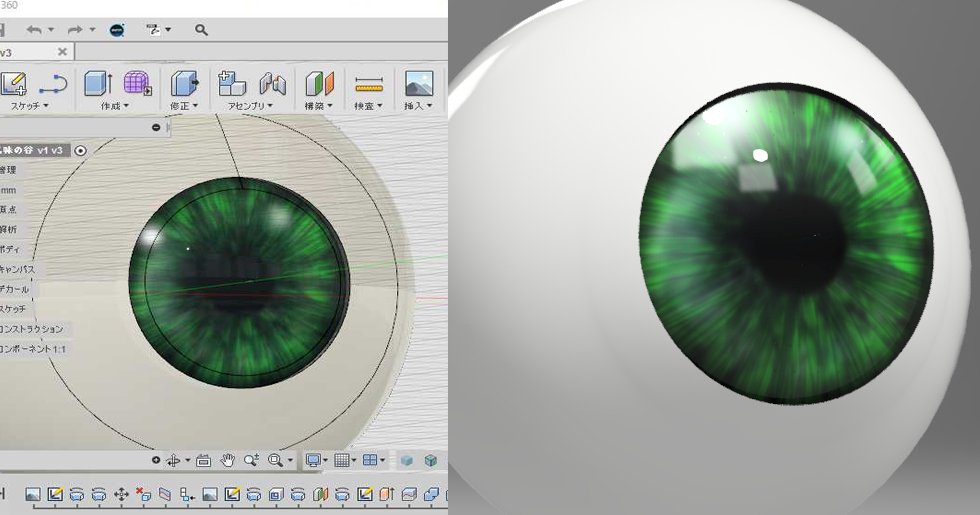
Task: Click the insert image icon above 挿入
Action: tap(419, 83)
